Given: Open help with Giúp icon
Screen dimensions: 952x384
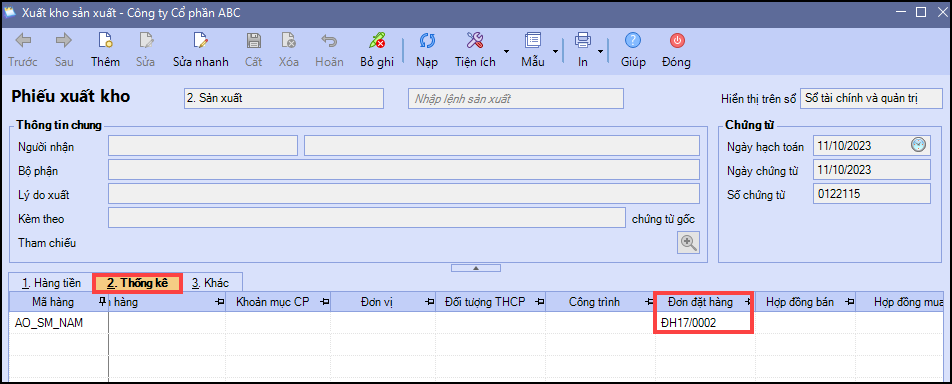Looking at the screenshot, I should tap(633, 41).
